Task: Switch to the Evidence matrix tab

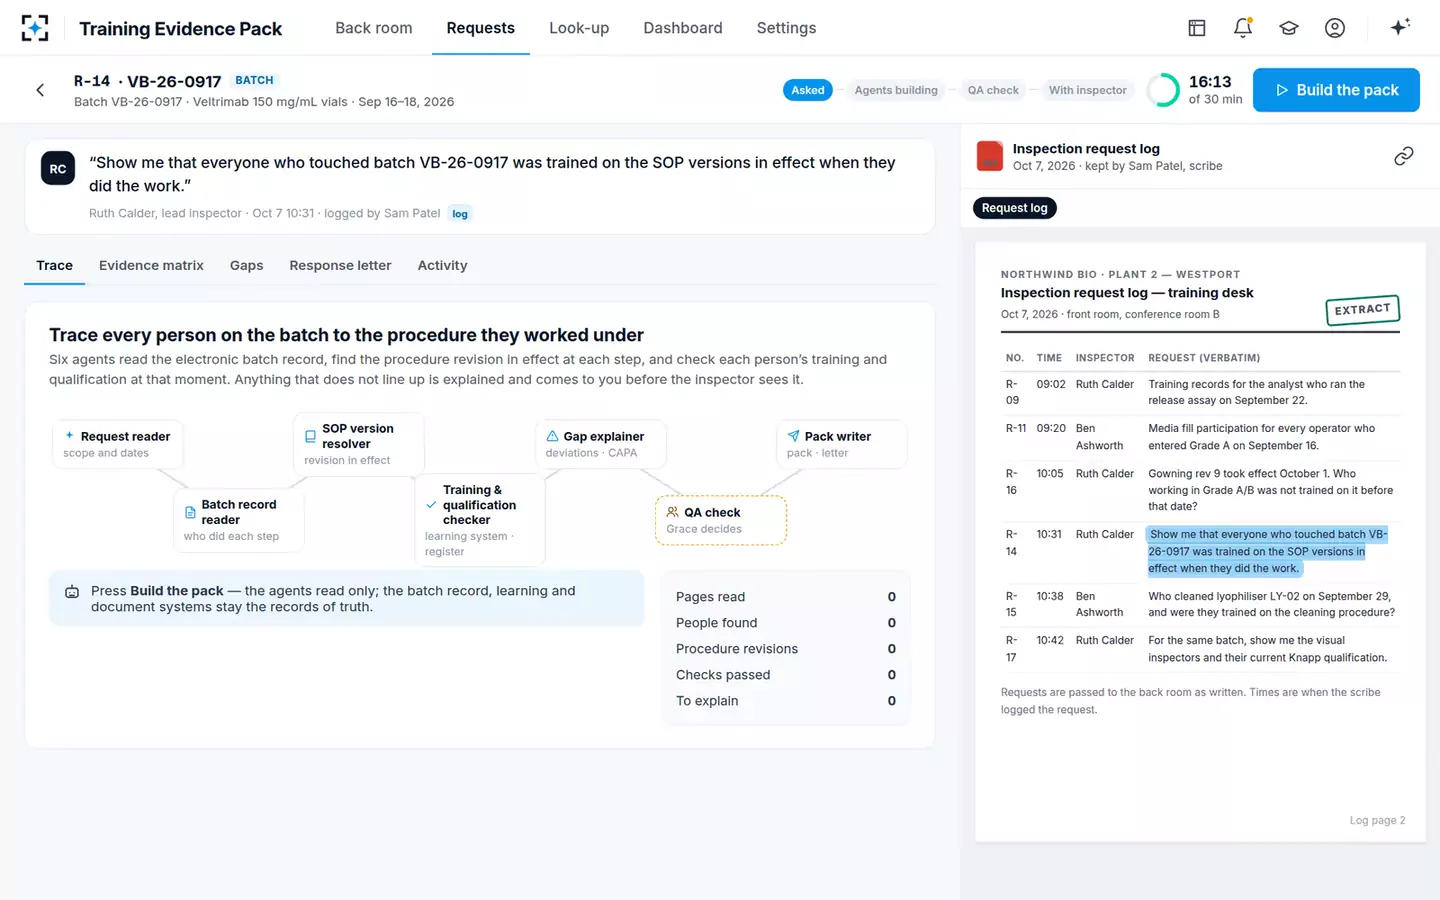Action: point(151,266)
